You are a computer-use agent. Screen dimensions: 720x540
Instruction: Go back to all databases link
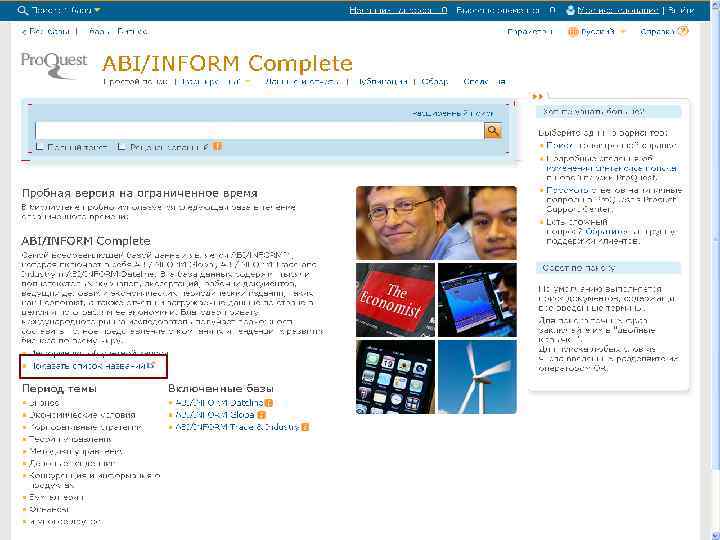pos(46,32)
